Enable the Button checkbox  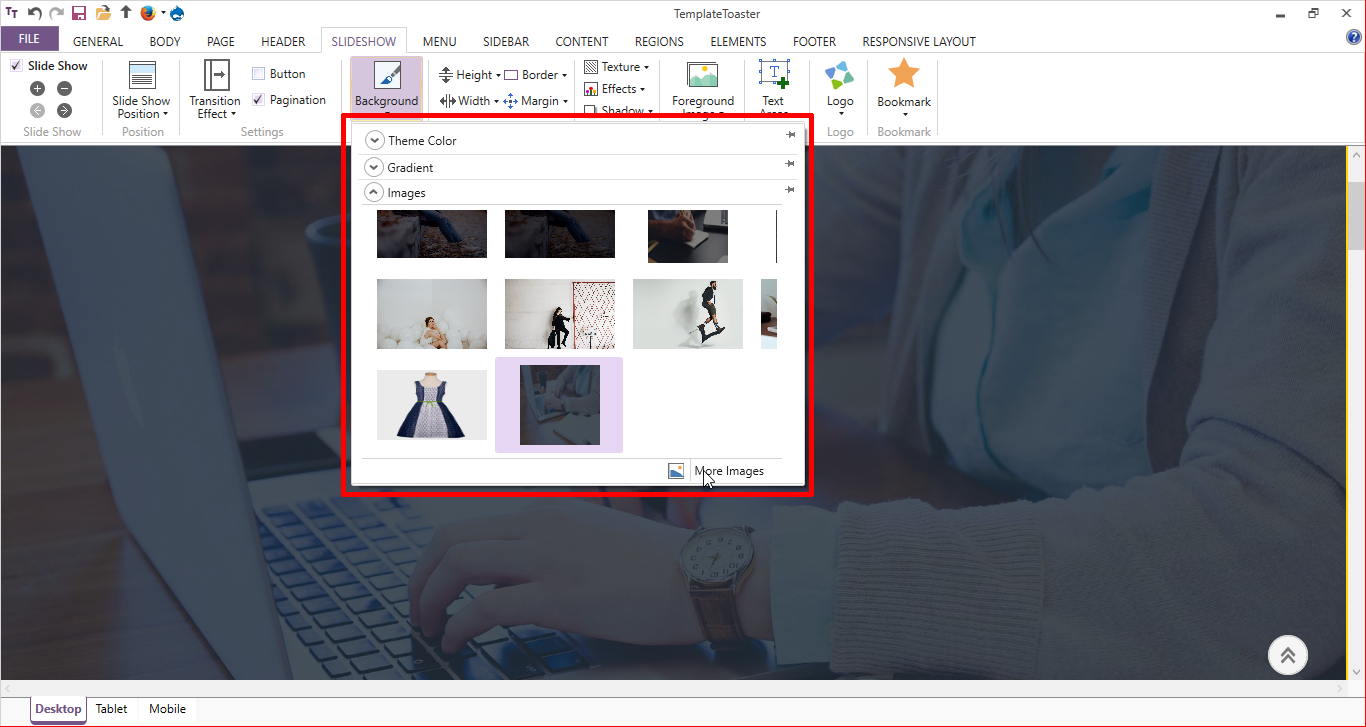(259, 74)
